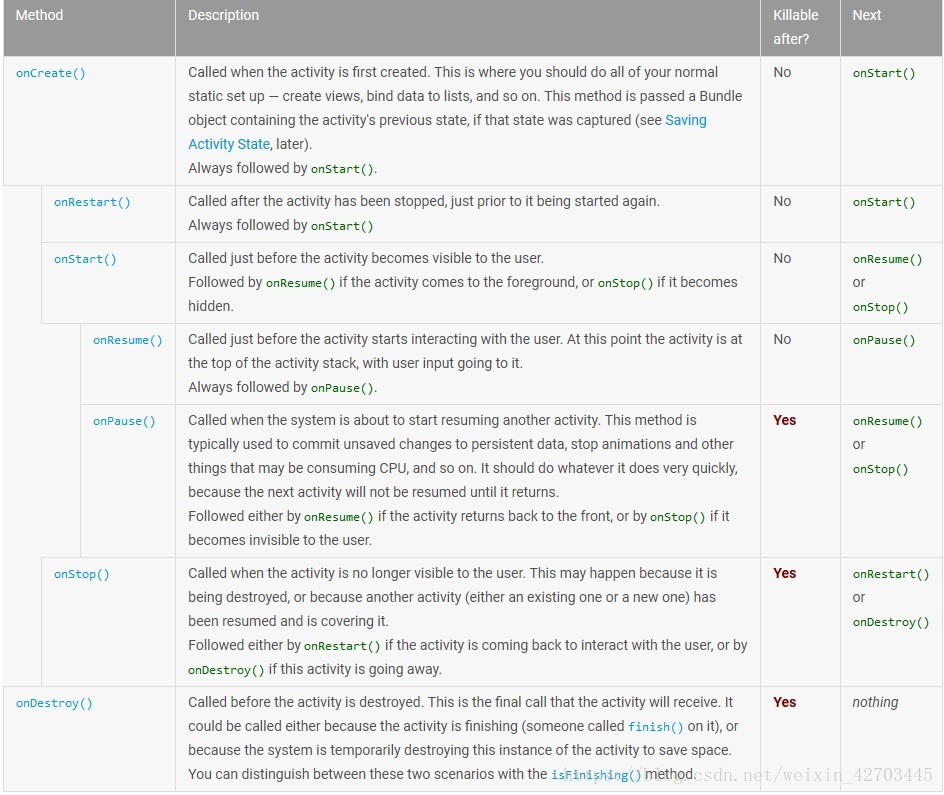Screen dimensions: 944x795
Task: Click 'nothing' in the onDestroy() row
Action: click(x=875, y=702)
